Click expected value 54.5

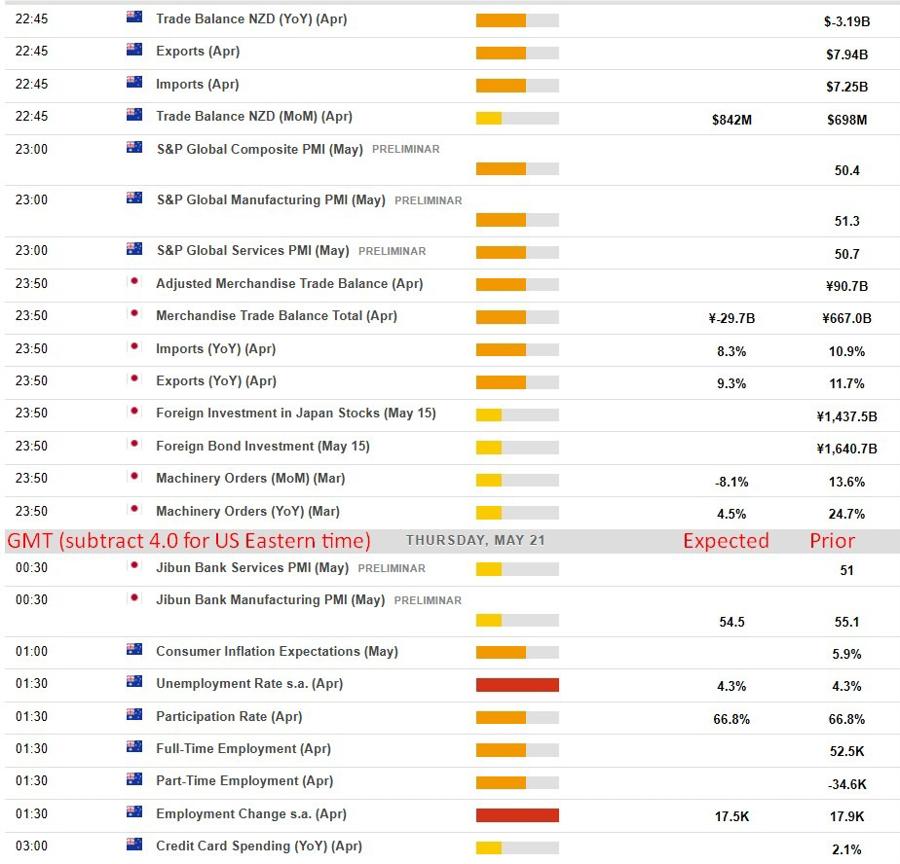tap(731, 622)
